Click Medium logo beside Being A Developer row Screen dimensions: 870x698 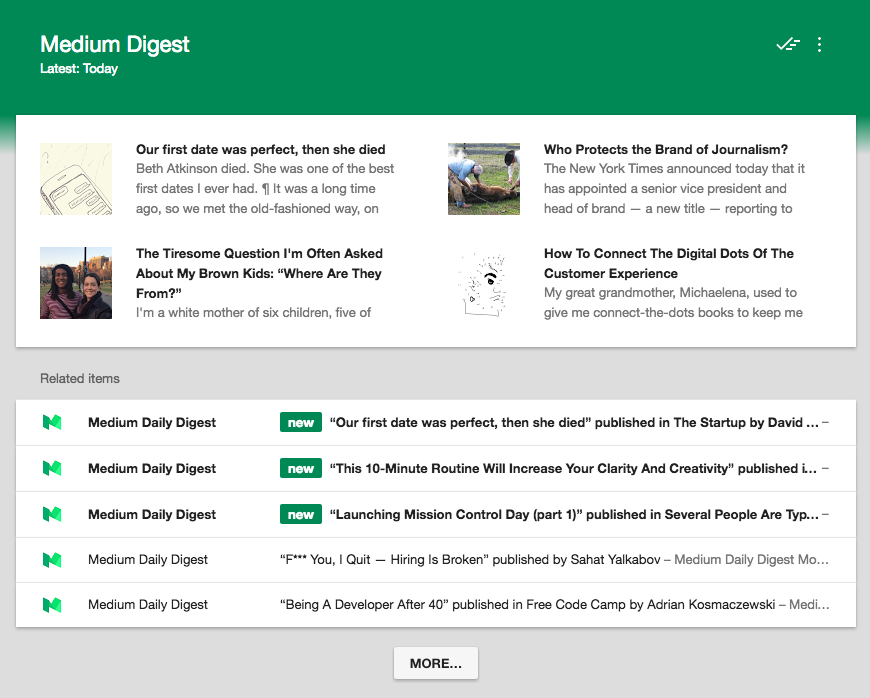51,604
